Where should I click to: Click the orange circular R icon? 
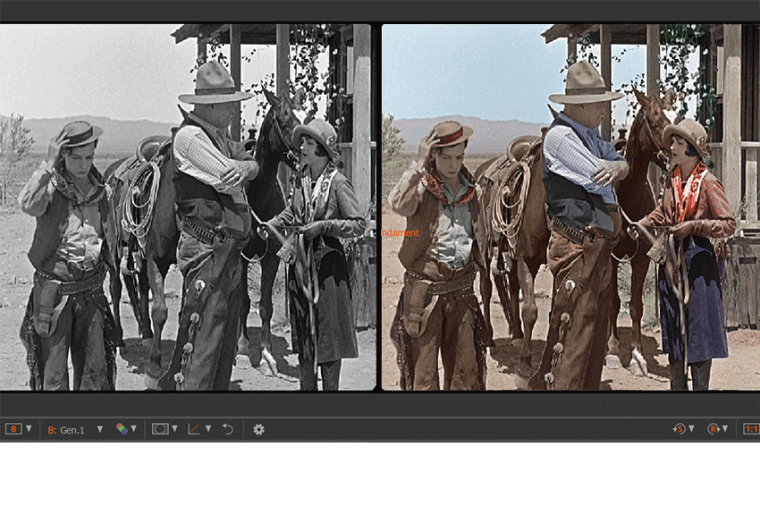pos(713,429)
